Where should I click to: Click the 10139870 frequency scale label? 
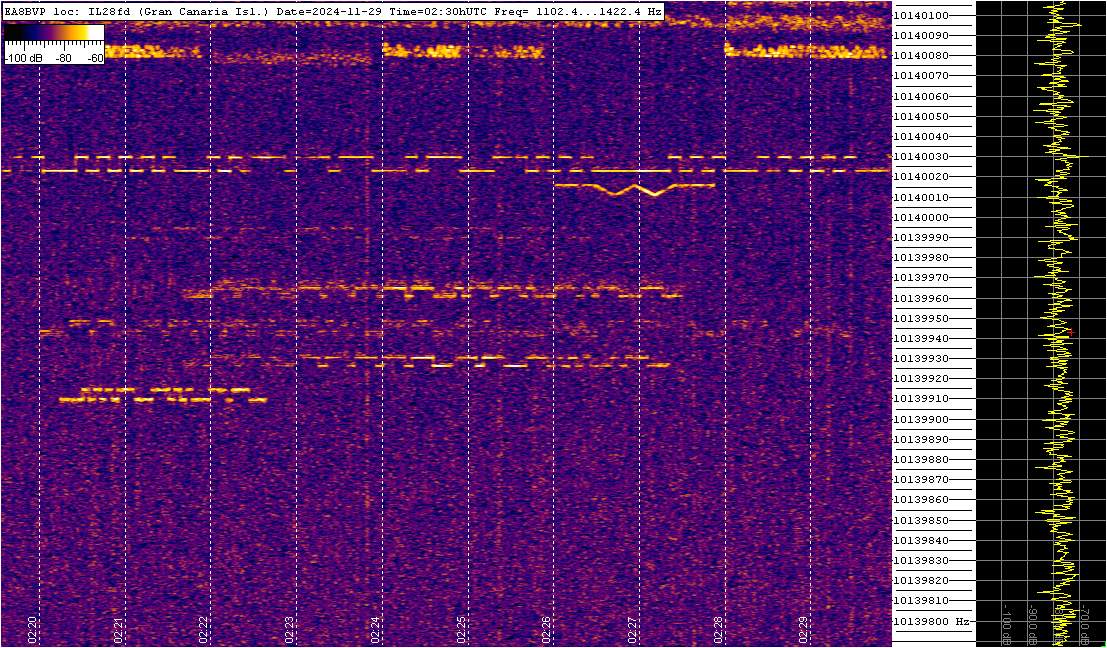[x=921, y=480]
